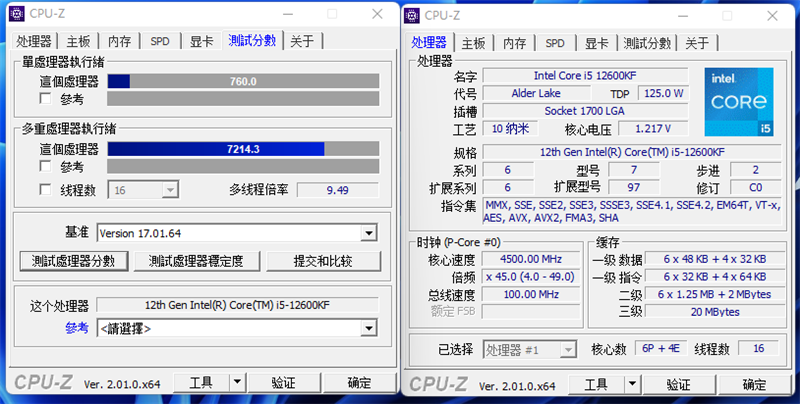This screenshot has width=800, height=404.
Task: Click the 规格 12th Gen i5-12600KF field in right window
Action: coord(632,152)
